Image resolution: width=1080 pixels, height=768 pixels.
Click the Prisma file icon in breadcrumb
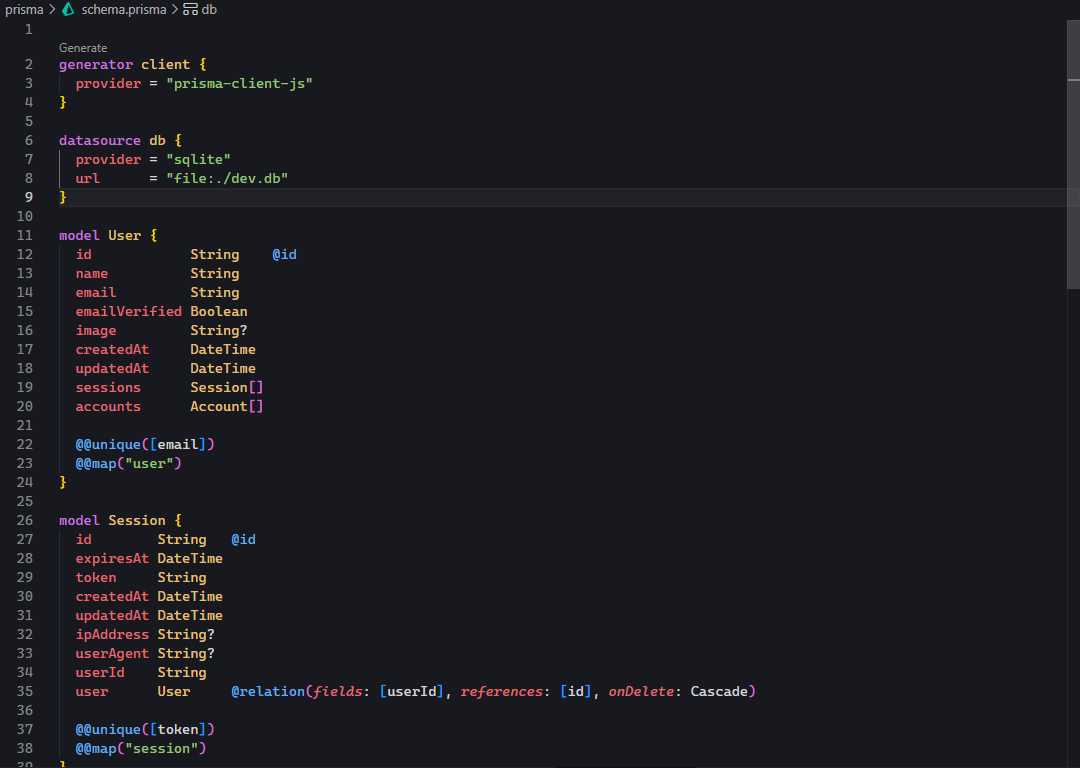pyautogui.click(x=68, y=10)
